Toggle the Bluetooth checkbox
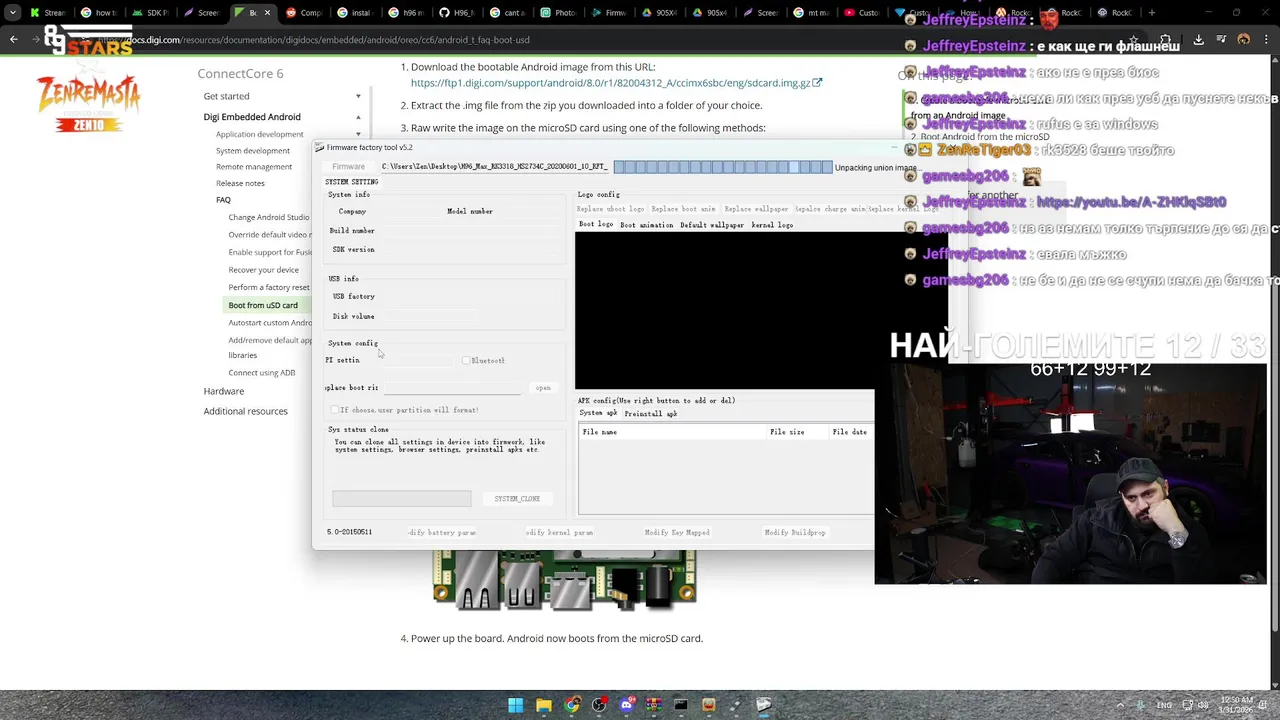This screenshot has width=1280, height=720. coord(466,360)
